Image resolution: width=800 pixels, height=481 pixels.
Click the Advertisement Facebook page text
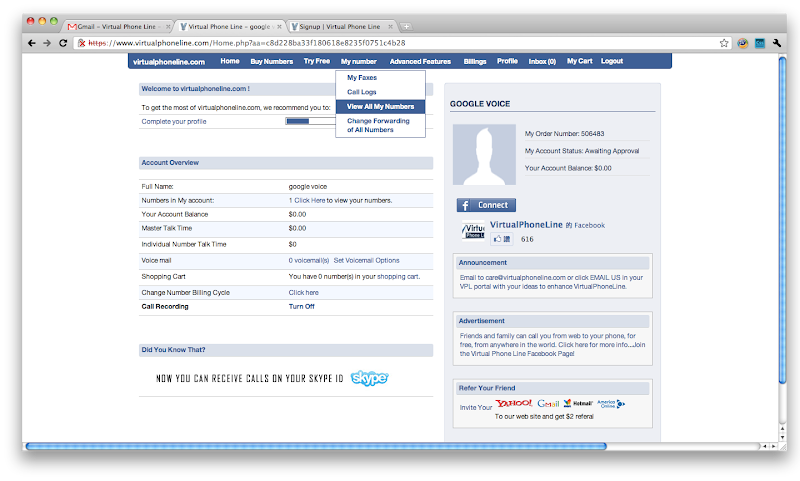click(552, 345)
